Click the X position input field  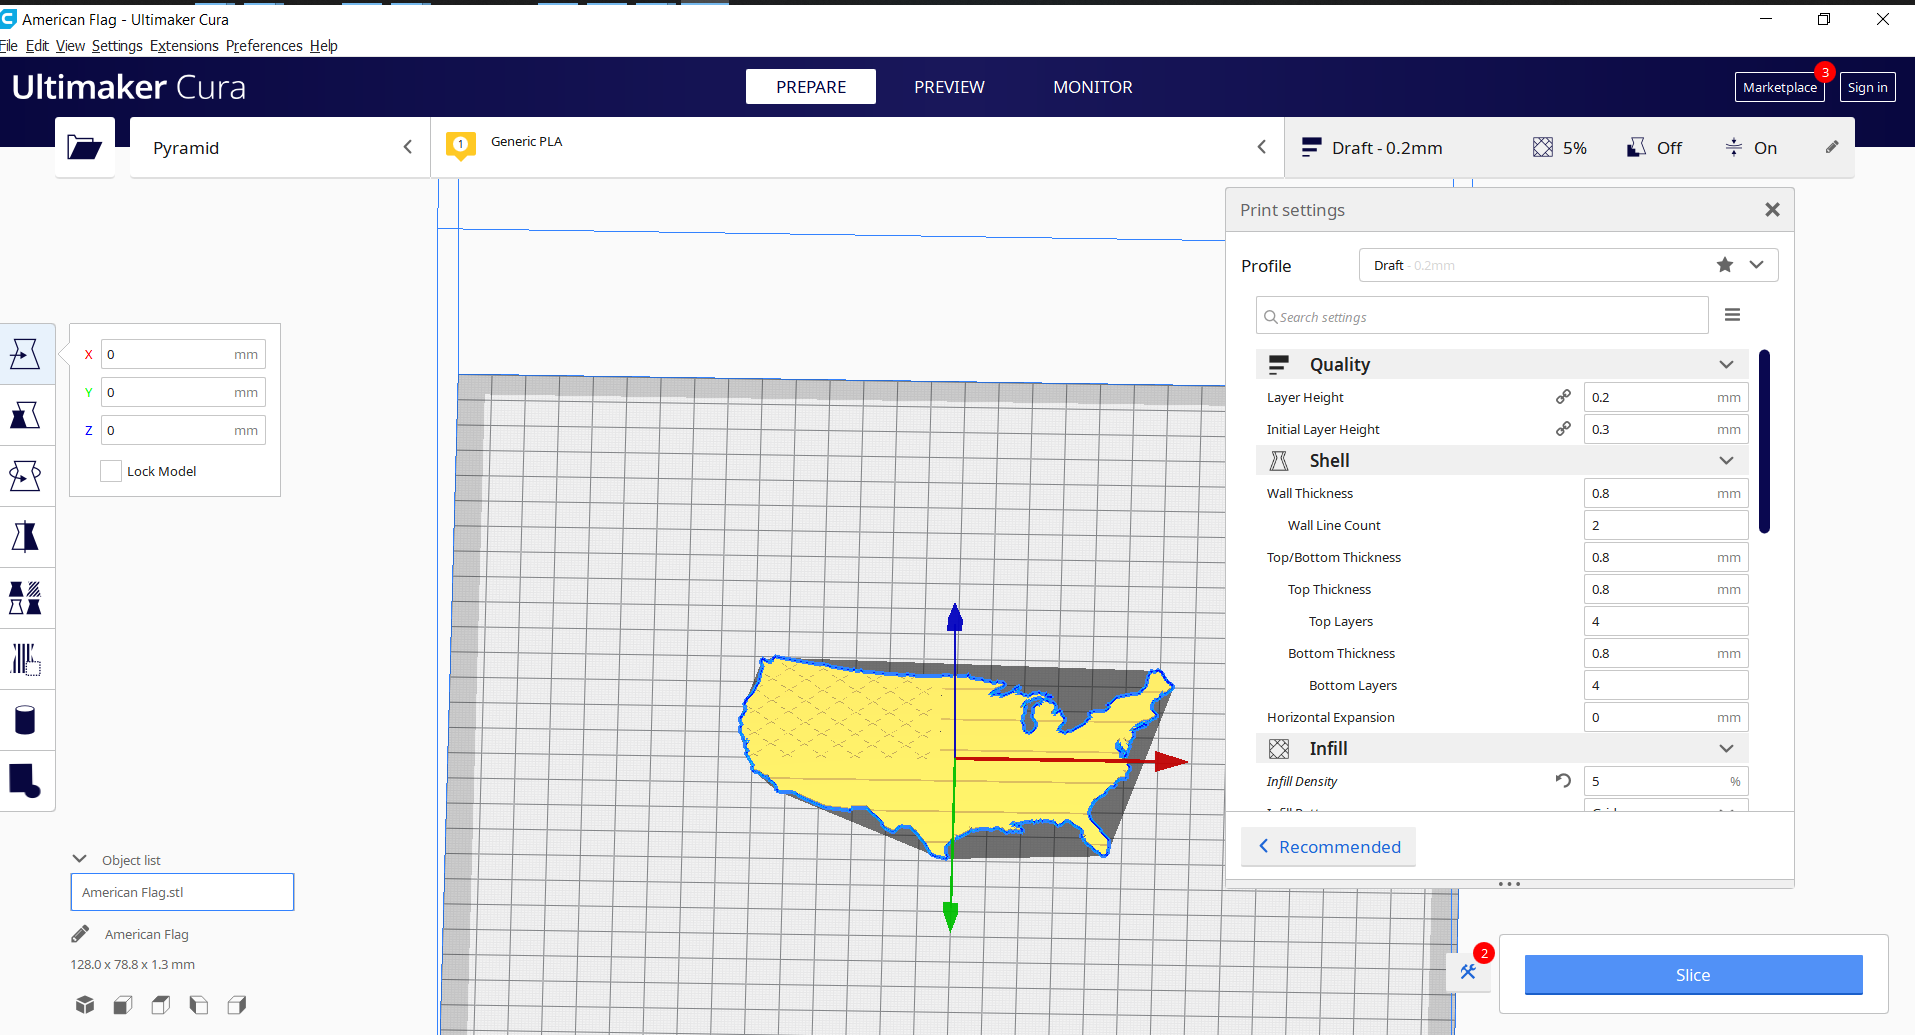183,354
